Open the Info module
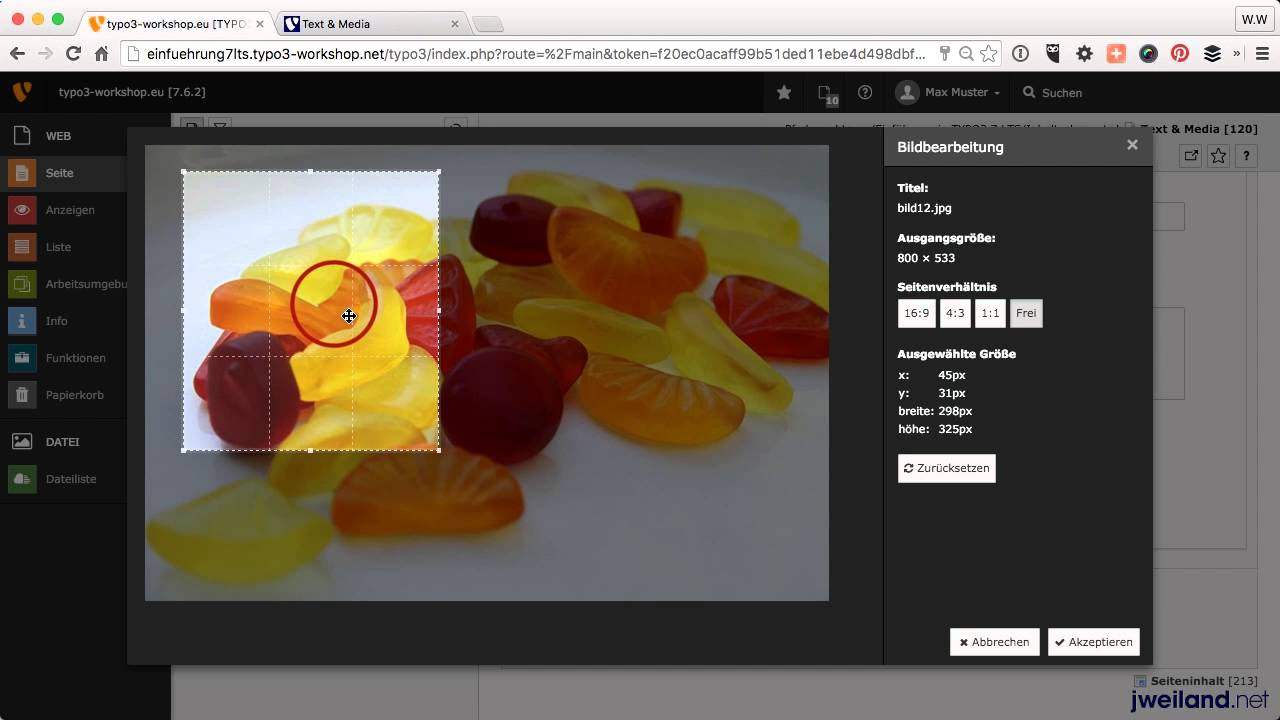This screenshot has height=720, width=1280. [64, 321]
